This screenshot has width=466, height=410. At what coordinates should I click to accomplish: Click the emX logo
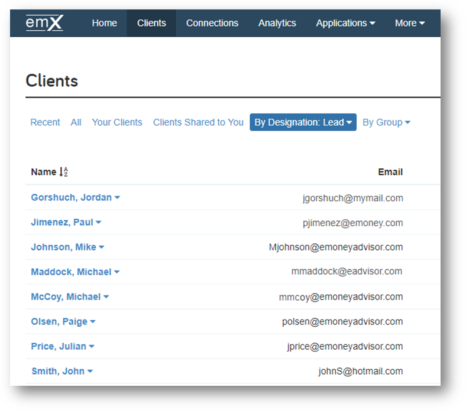pos(44,23)
